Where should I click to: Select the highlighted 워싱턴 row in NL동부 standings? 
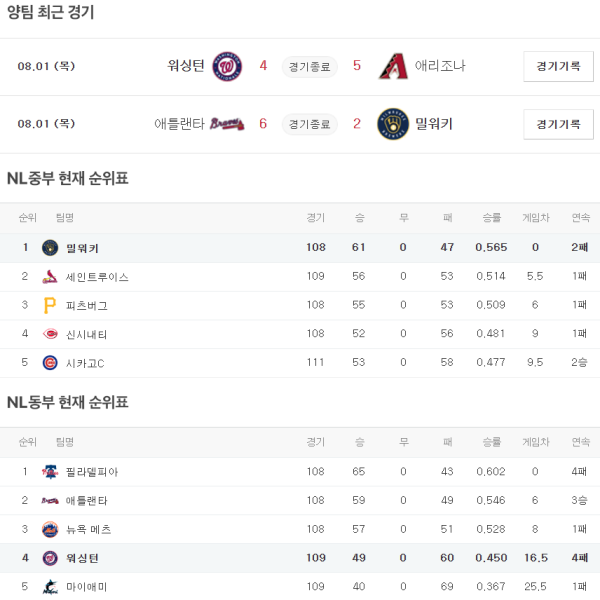[x=300, y=558]
